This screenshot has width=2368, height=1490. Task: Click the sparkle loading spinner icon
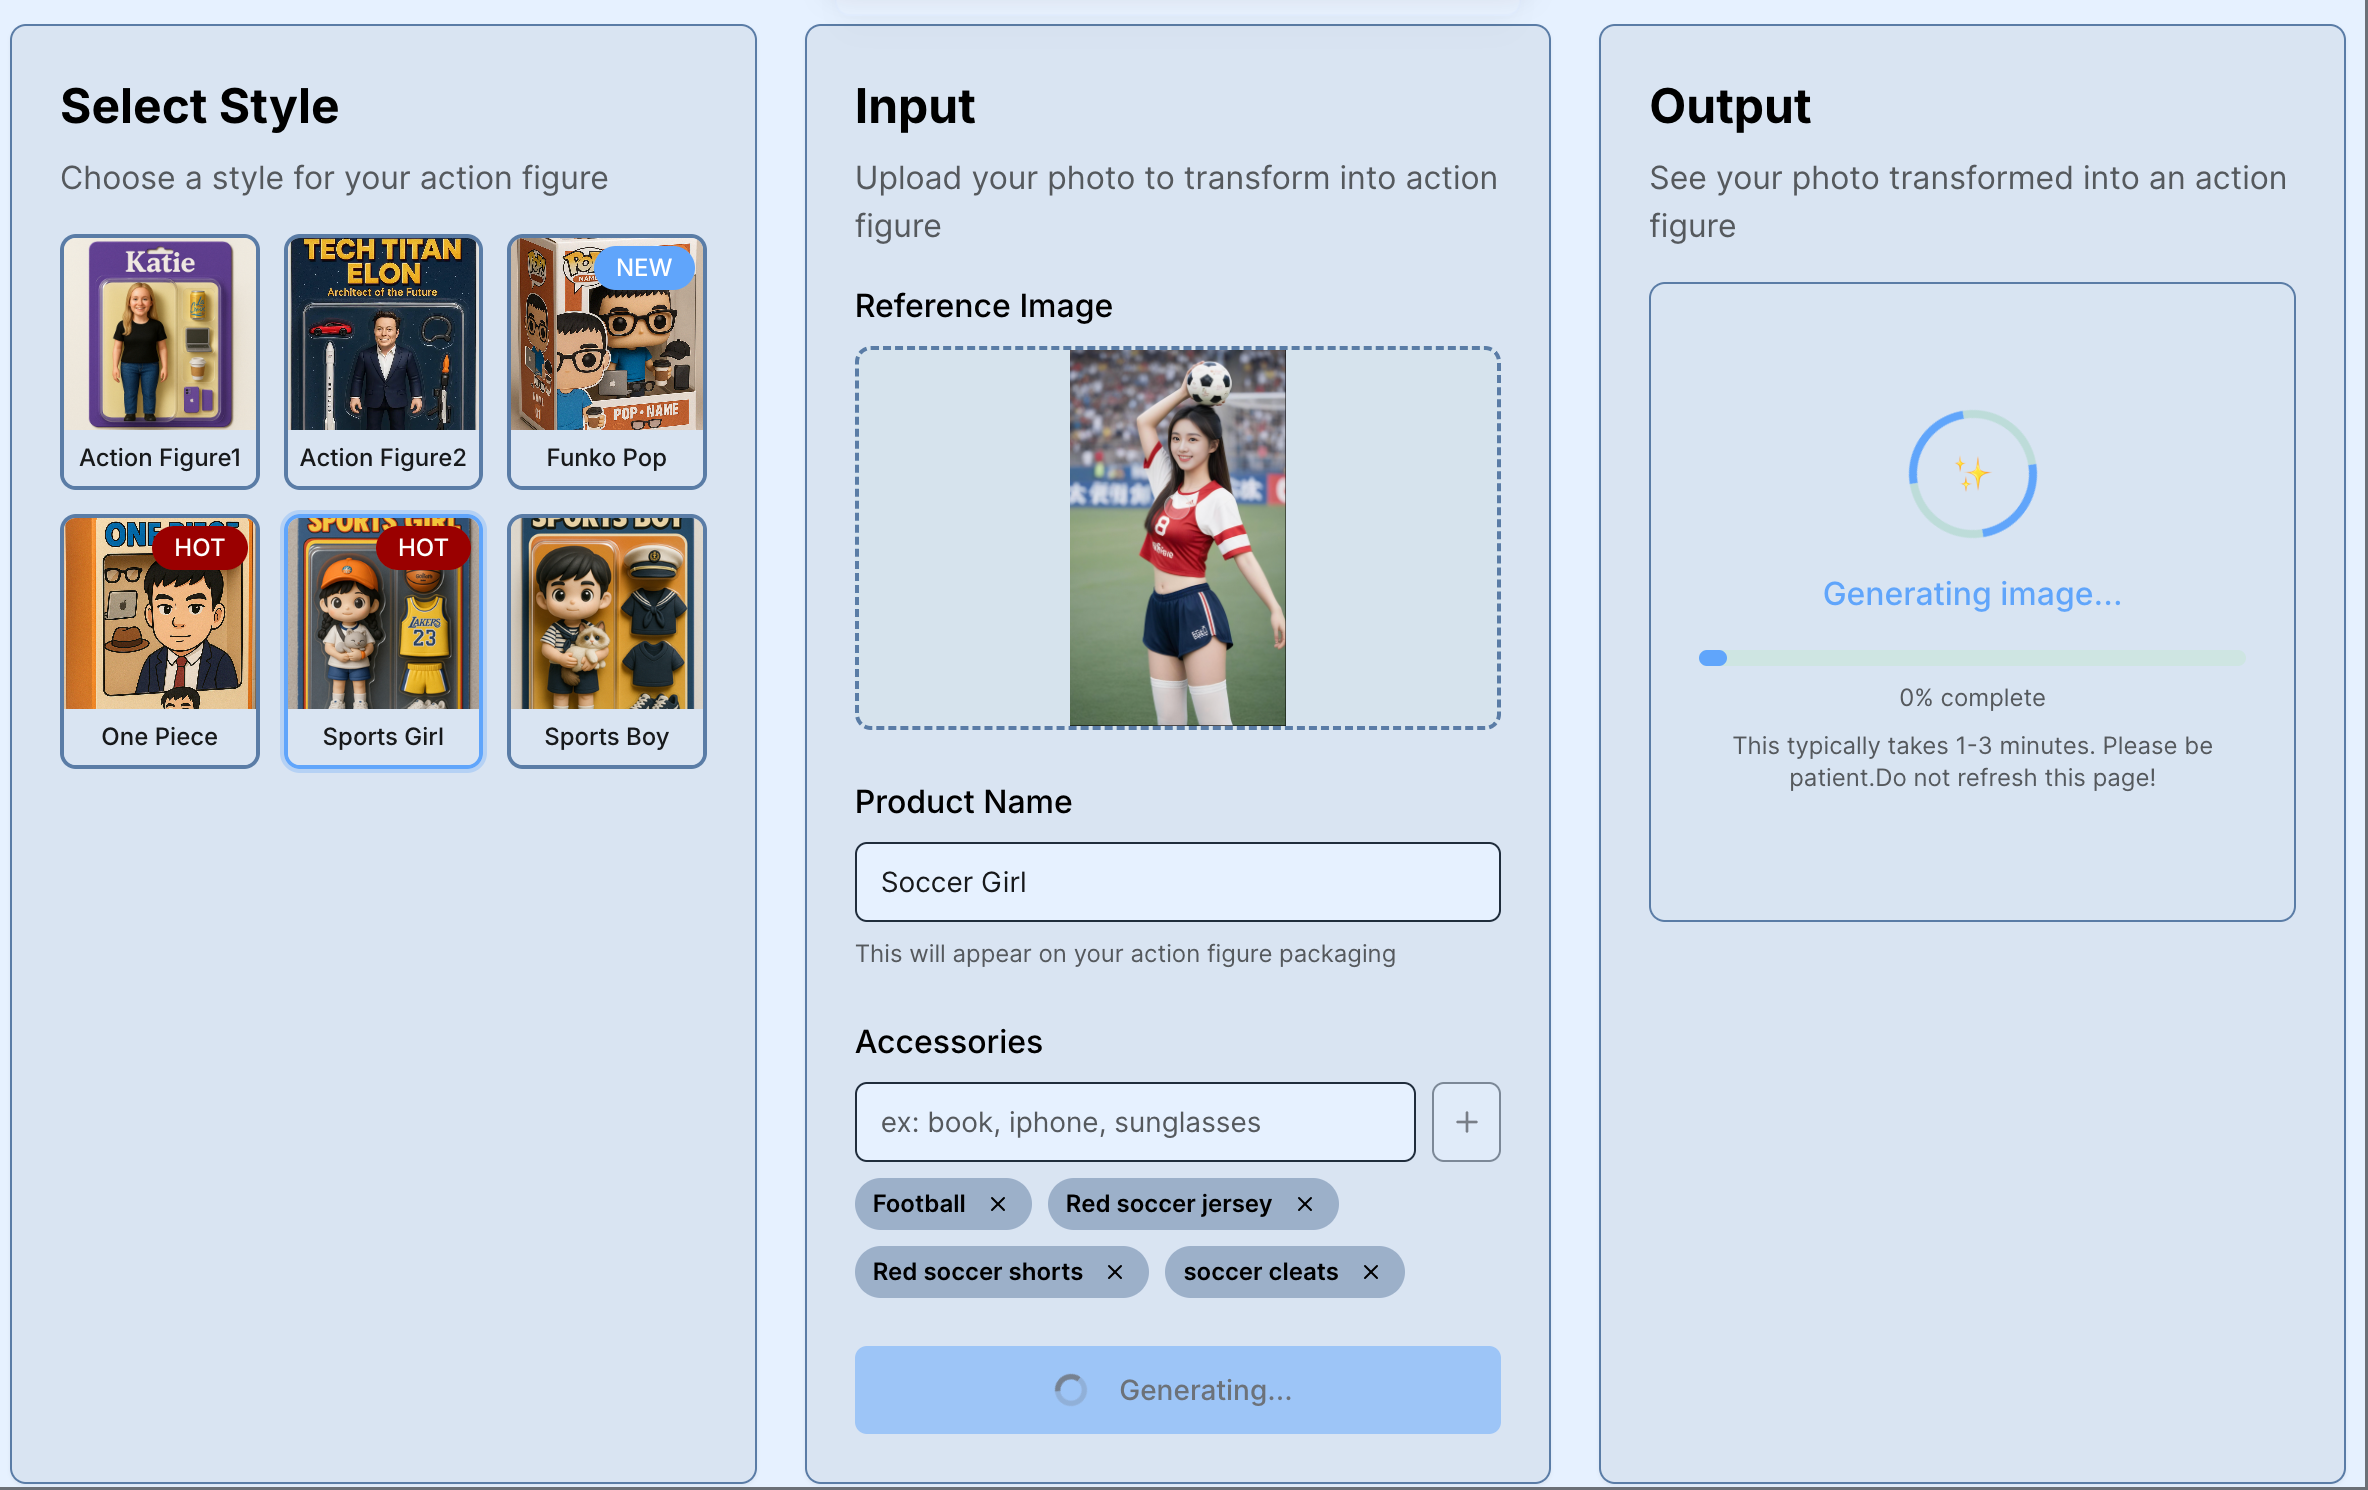(x=1972, y=474)
